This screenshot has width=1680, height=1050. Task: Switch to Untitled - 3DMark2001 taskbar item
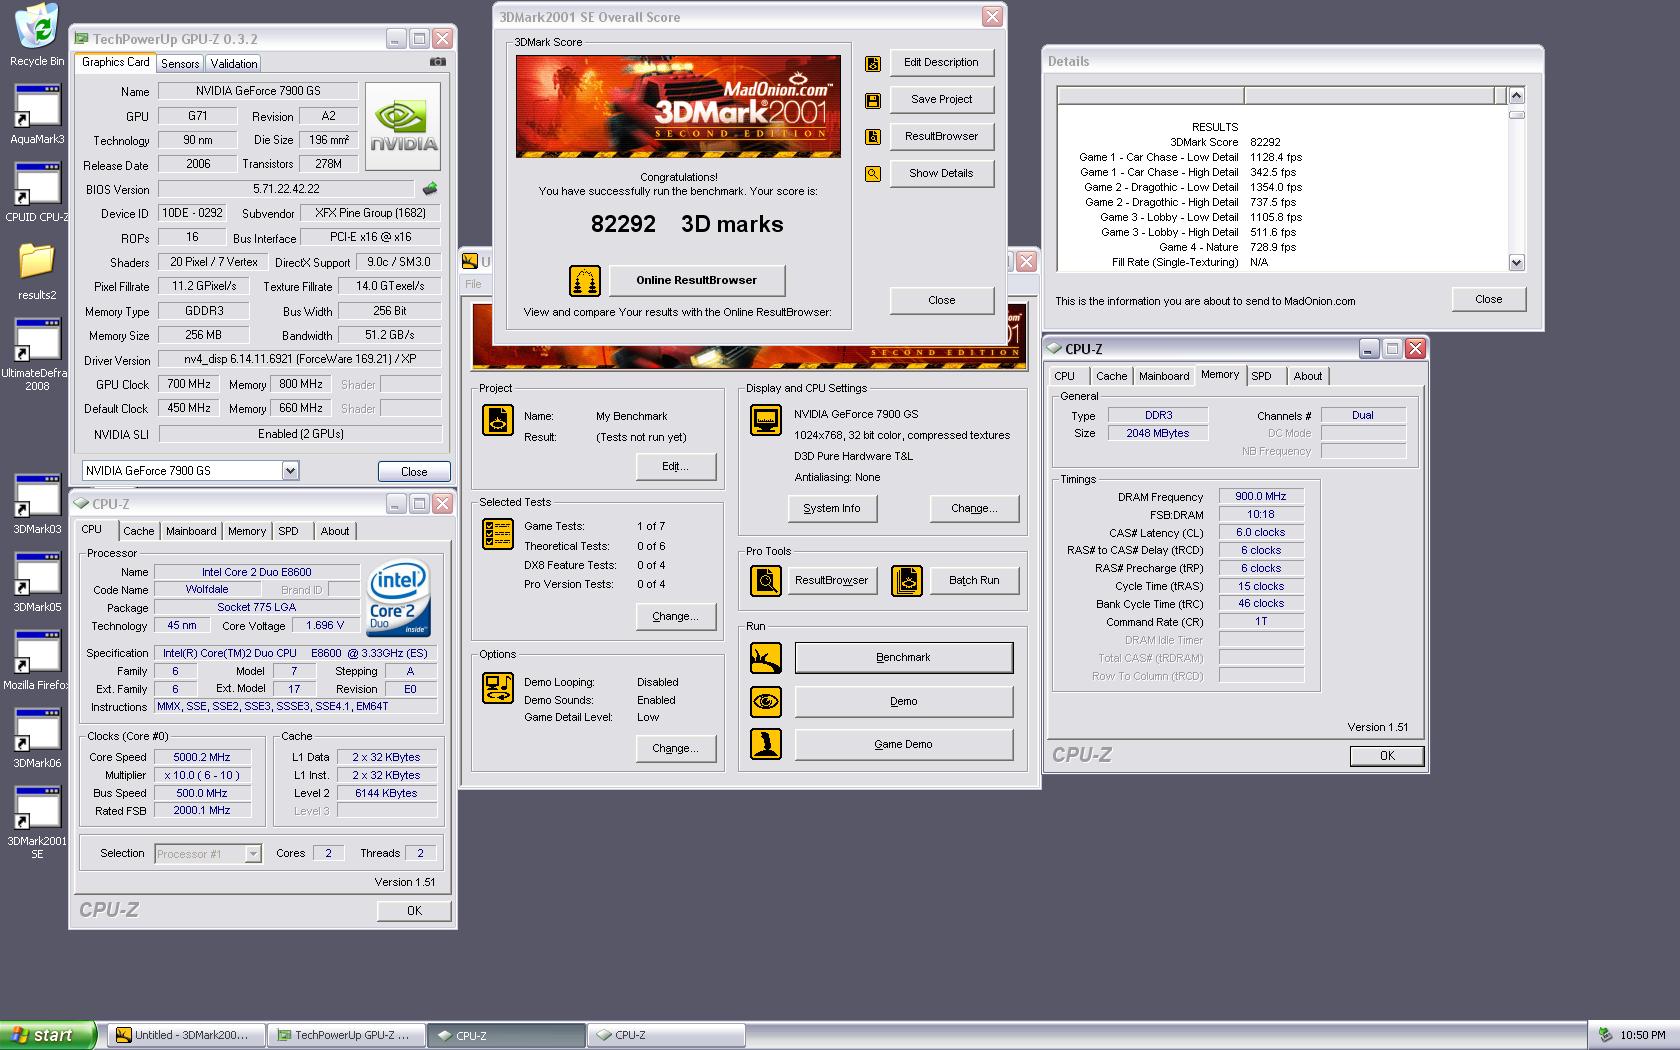(188, 1036)
